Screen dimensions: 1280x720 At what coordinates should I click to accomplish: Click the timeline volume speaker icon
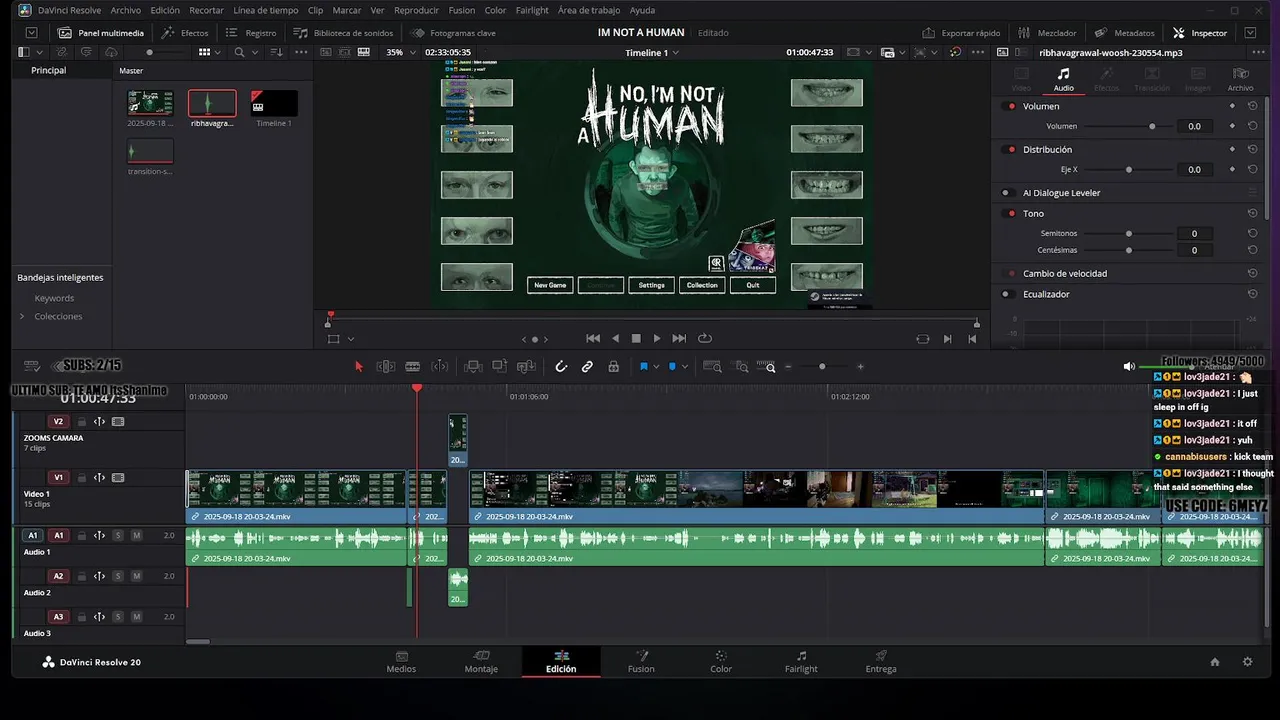coord(1129,367)
